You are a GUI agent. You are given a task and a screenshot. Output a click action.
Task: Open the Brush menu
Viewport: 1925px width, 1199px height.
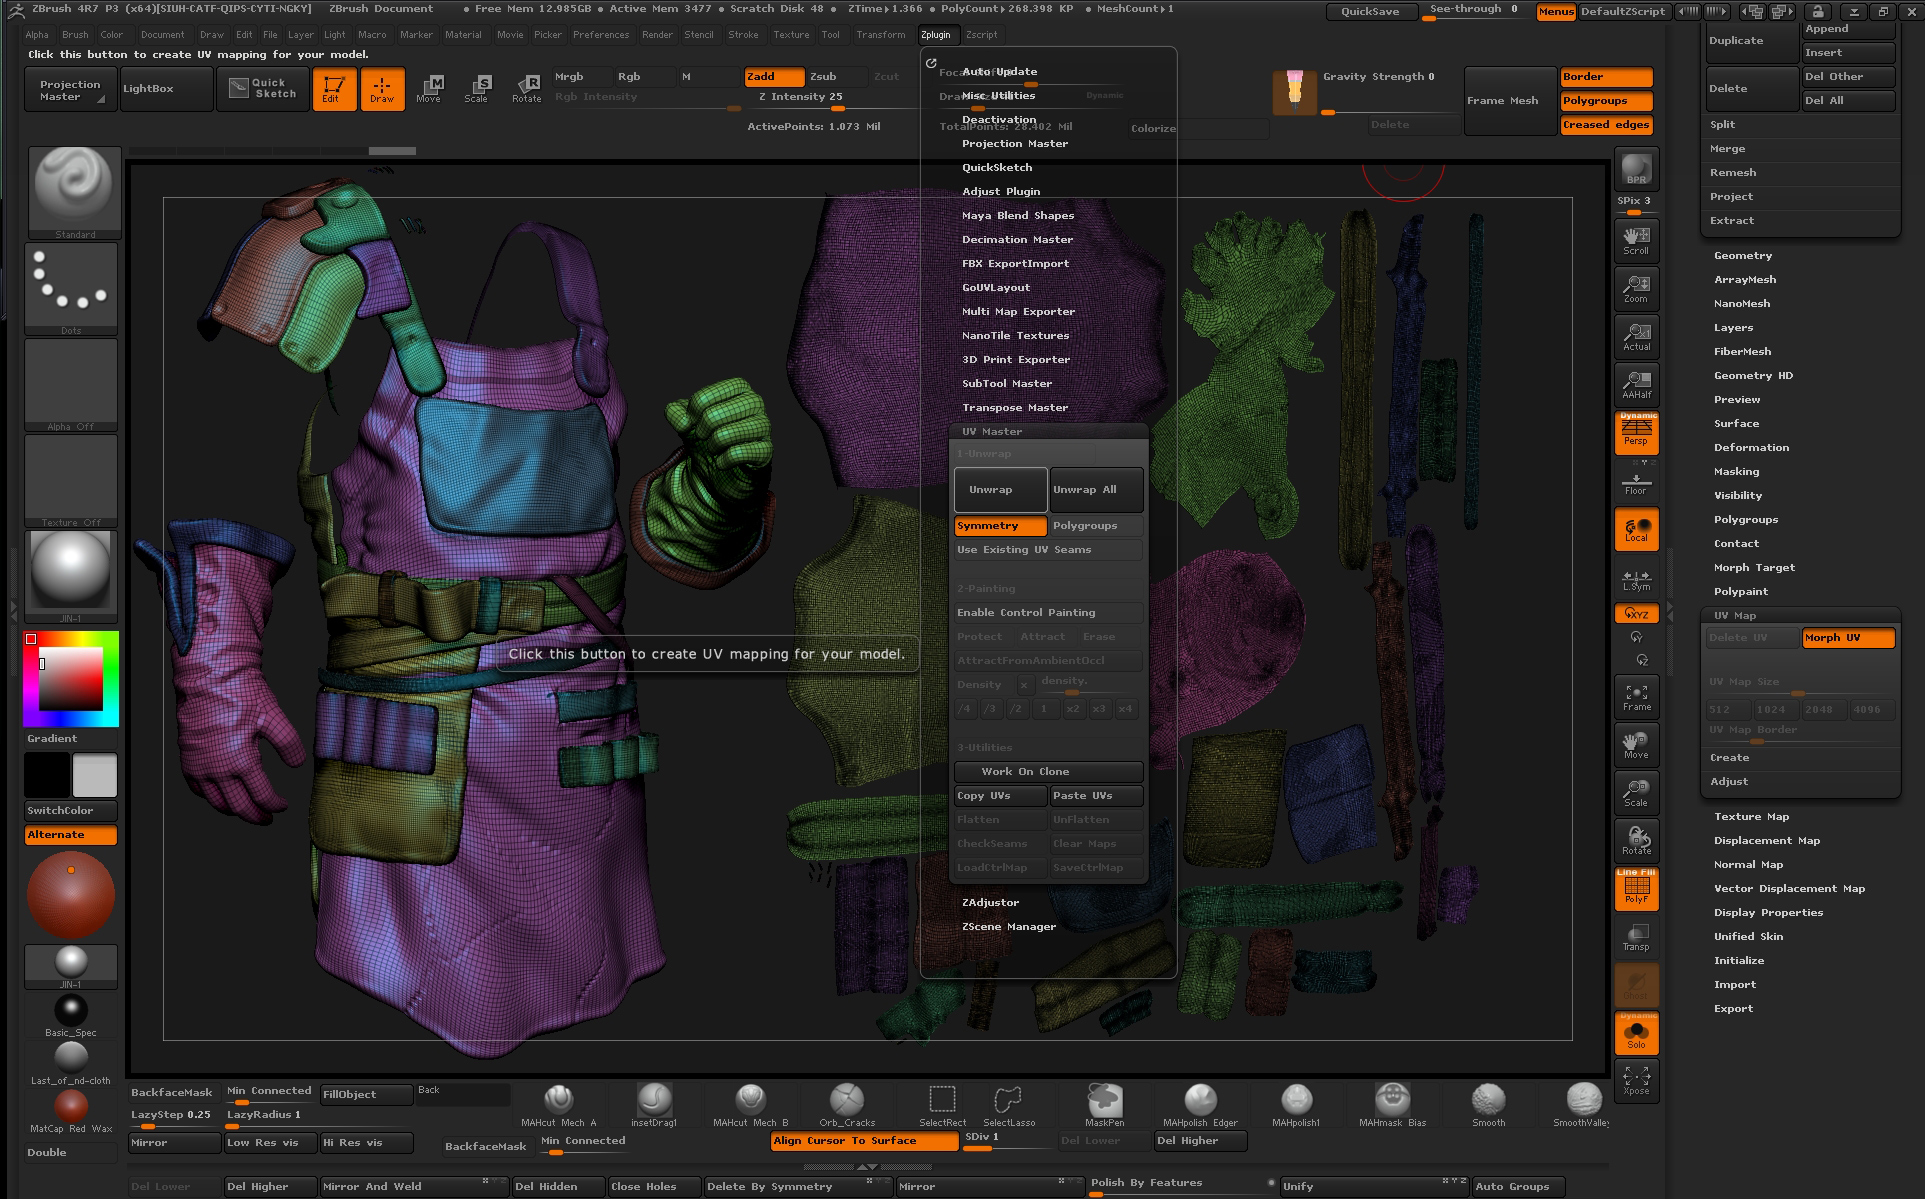[75, 35]
